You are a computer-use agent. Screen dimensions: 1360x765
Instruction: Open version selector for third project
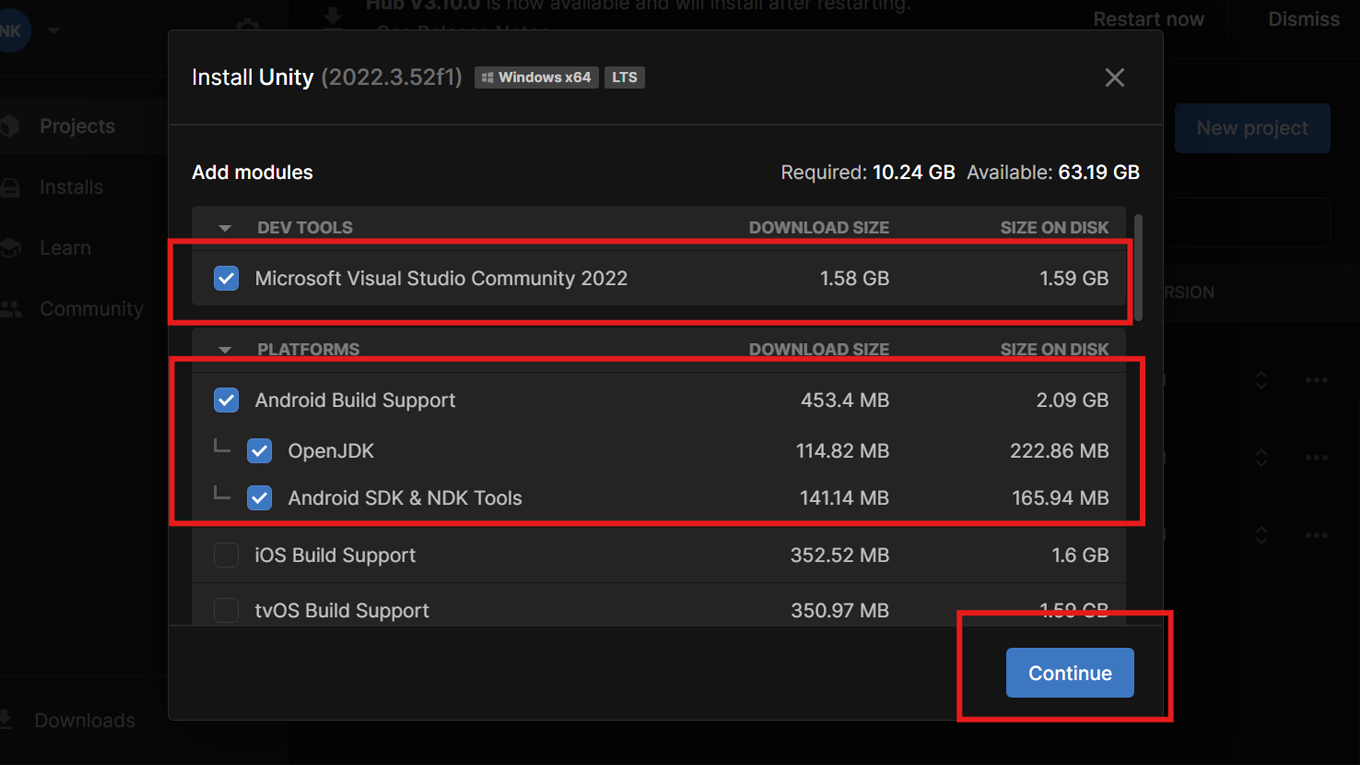pos(1261,535)
